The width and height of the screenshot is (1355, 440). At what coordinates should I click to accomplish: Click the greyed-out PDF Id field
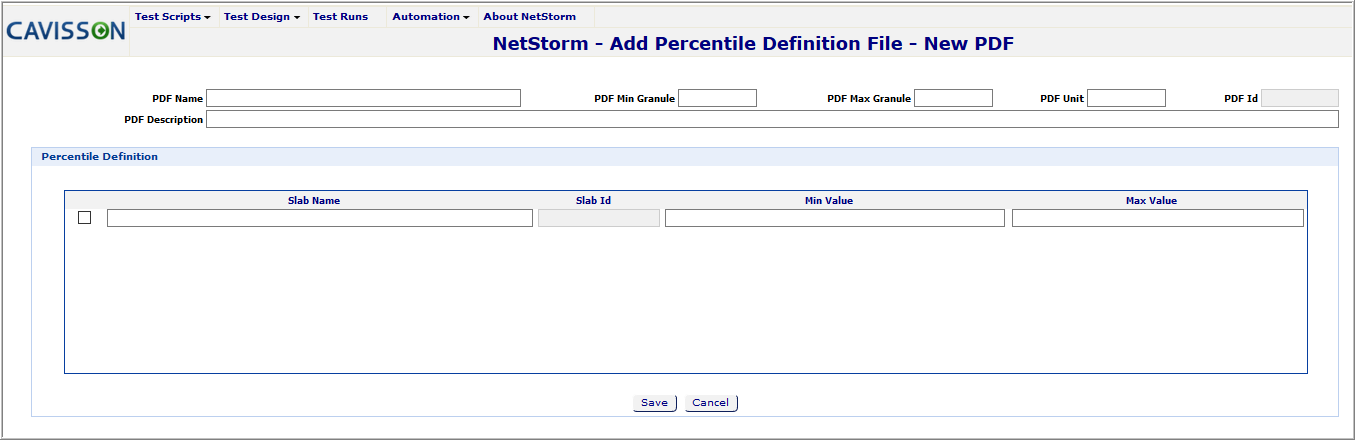click(x=1299, y=98)
